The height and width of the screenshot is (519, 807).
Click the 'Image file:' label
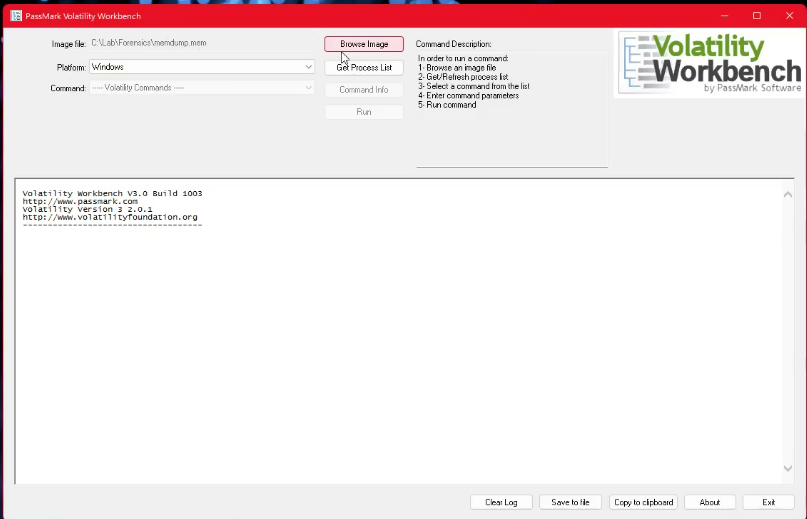(68, 44)
